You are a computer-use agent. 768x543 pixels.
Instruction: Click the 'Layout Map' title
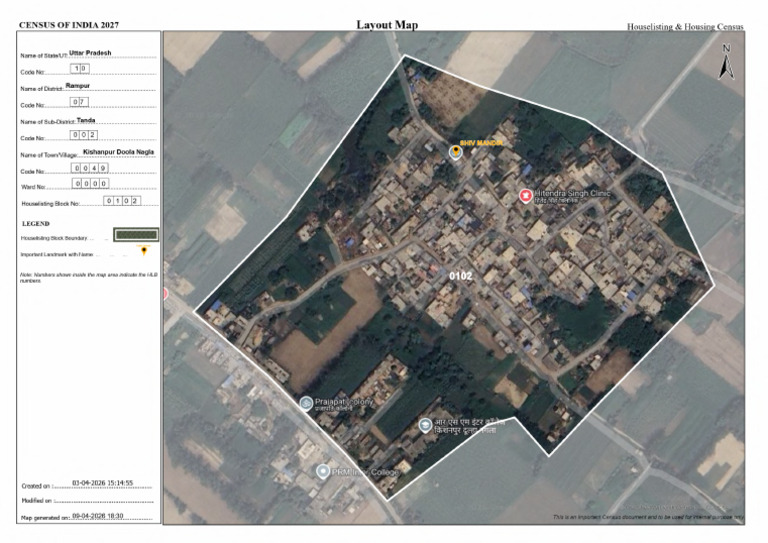(x=387, y=24)
